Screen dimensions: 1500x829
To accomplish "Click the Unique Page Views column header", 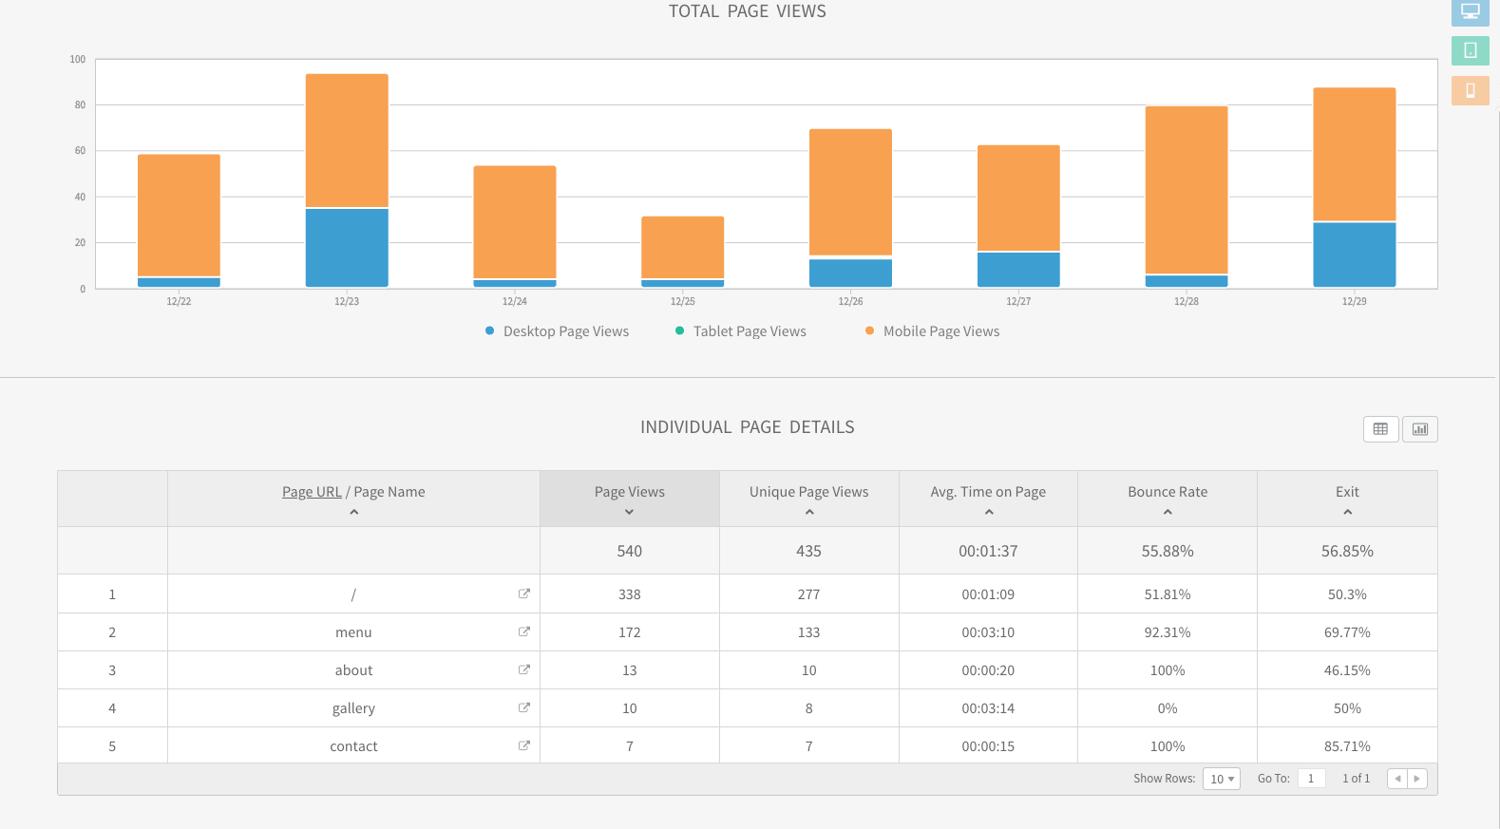I will point(808,492).
